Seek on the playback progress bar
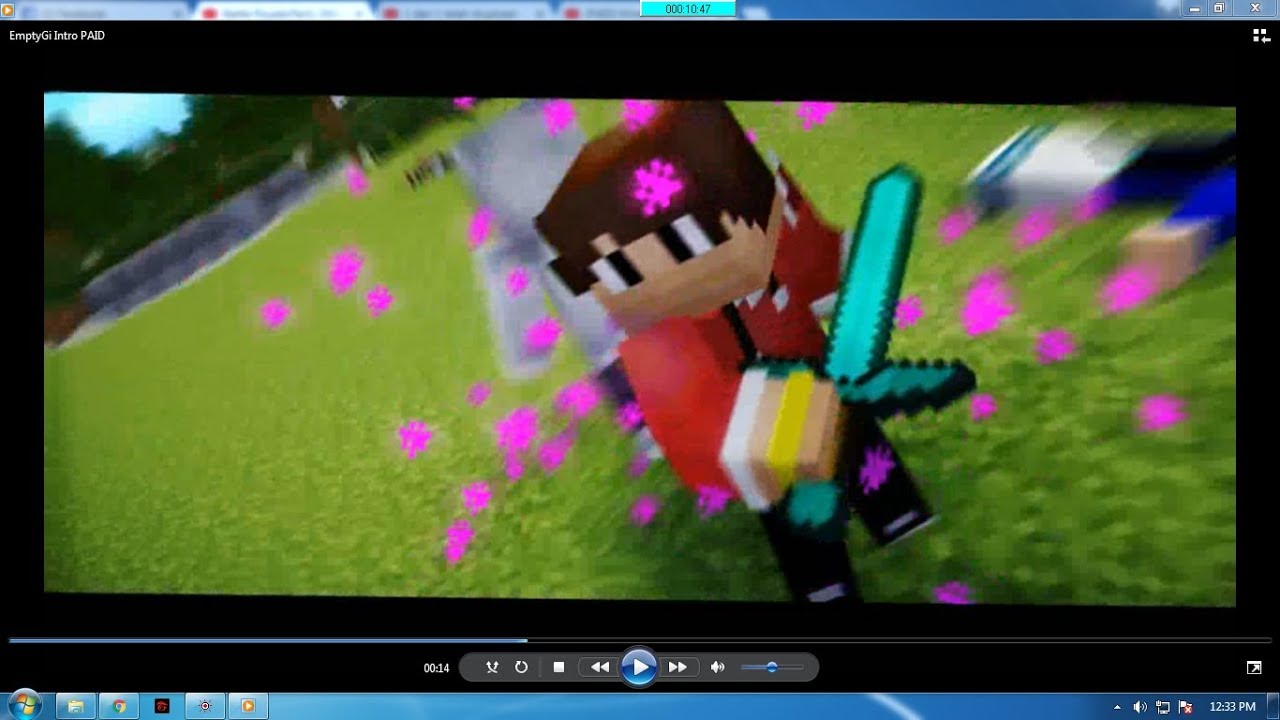The height and width of the screenshot is (720, 1280). coord(640,640)
